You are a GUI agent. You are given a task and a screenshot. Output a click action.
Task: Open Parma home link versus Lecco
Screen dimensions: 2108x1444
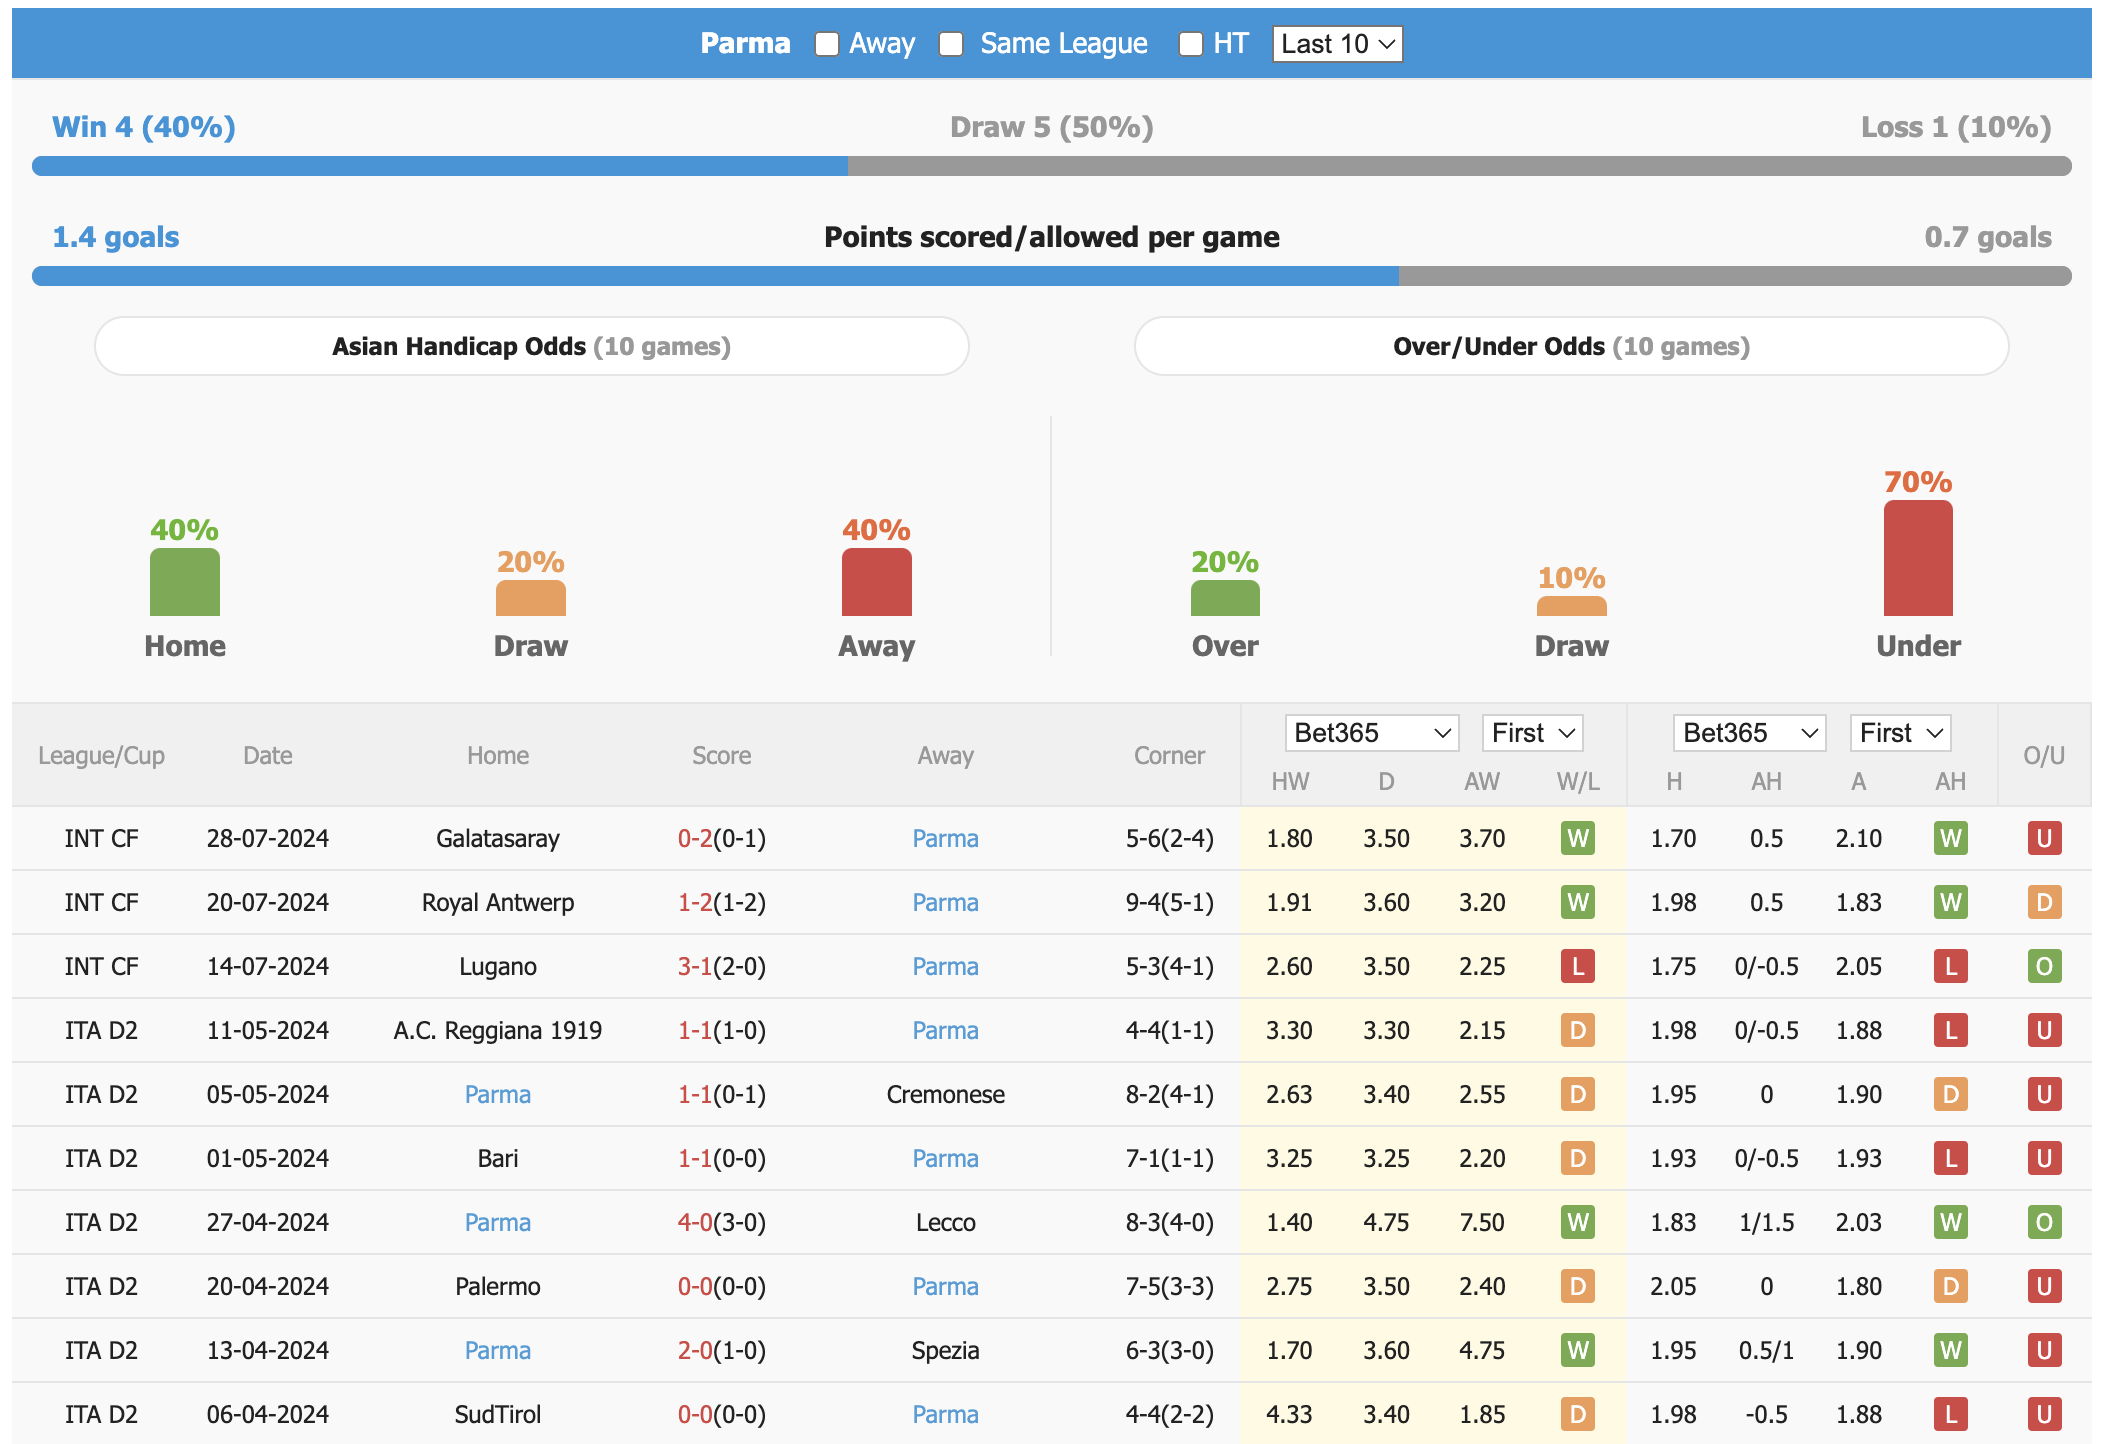tap(497, 1222)
